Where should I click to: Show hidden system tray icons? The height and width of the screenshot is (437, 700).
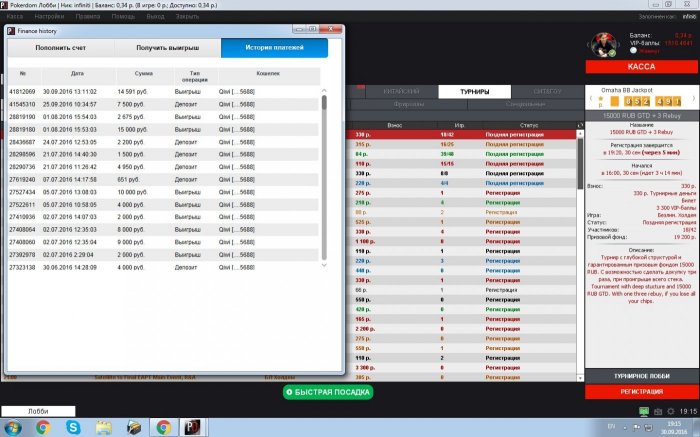(x=625, y=428)
